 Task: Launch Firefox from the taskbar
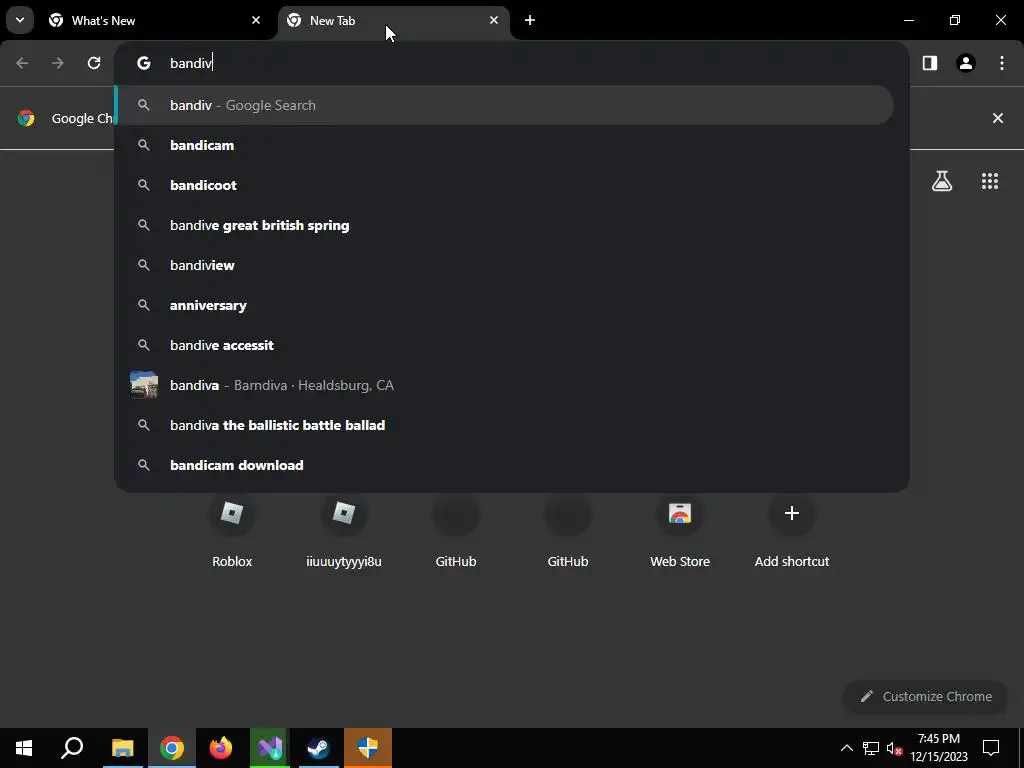click(x=221, y=748)
